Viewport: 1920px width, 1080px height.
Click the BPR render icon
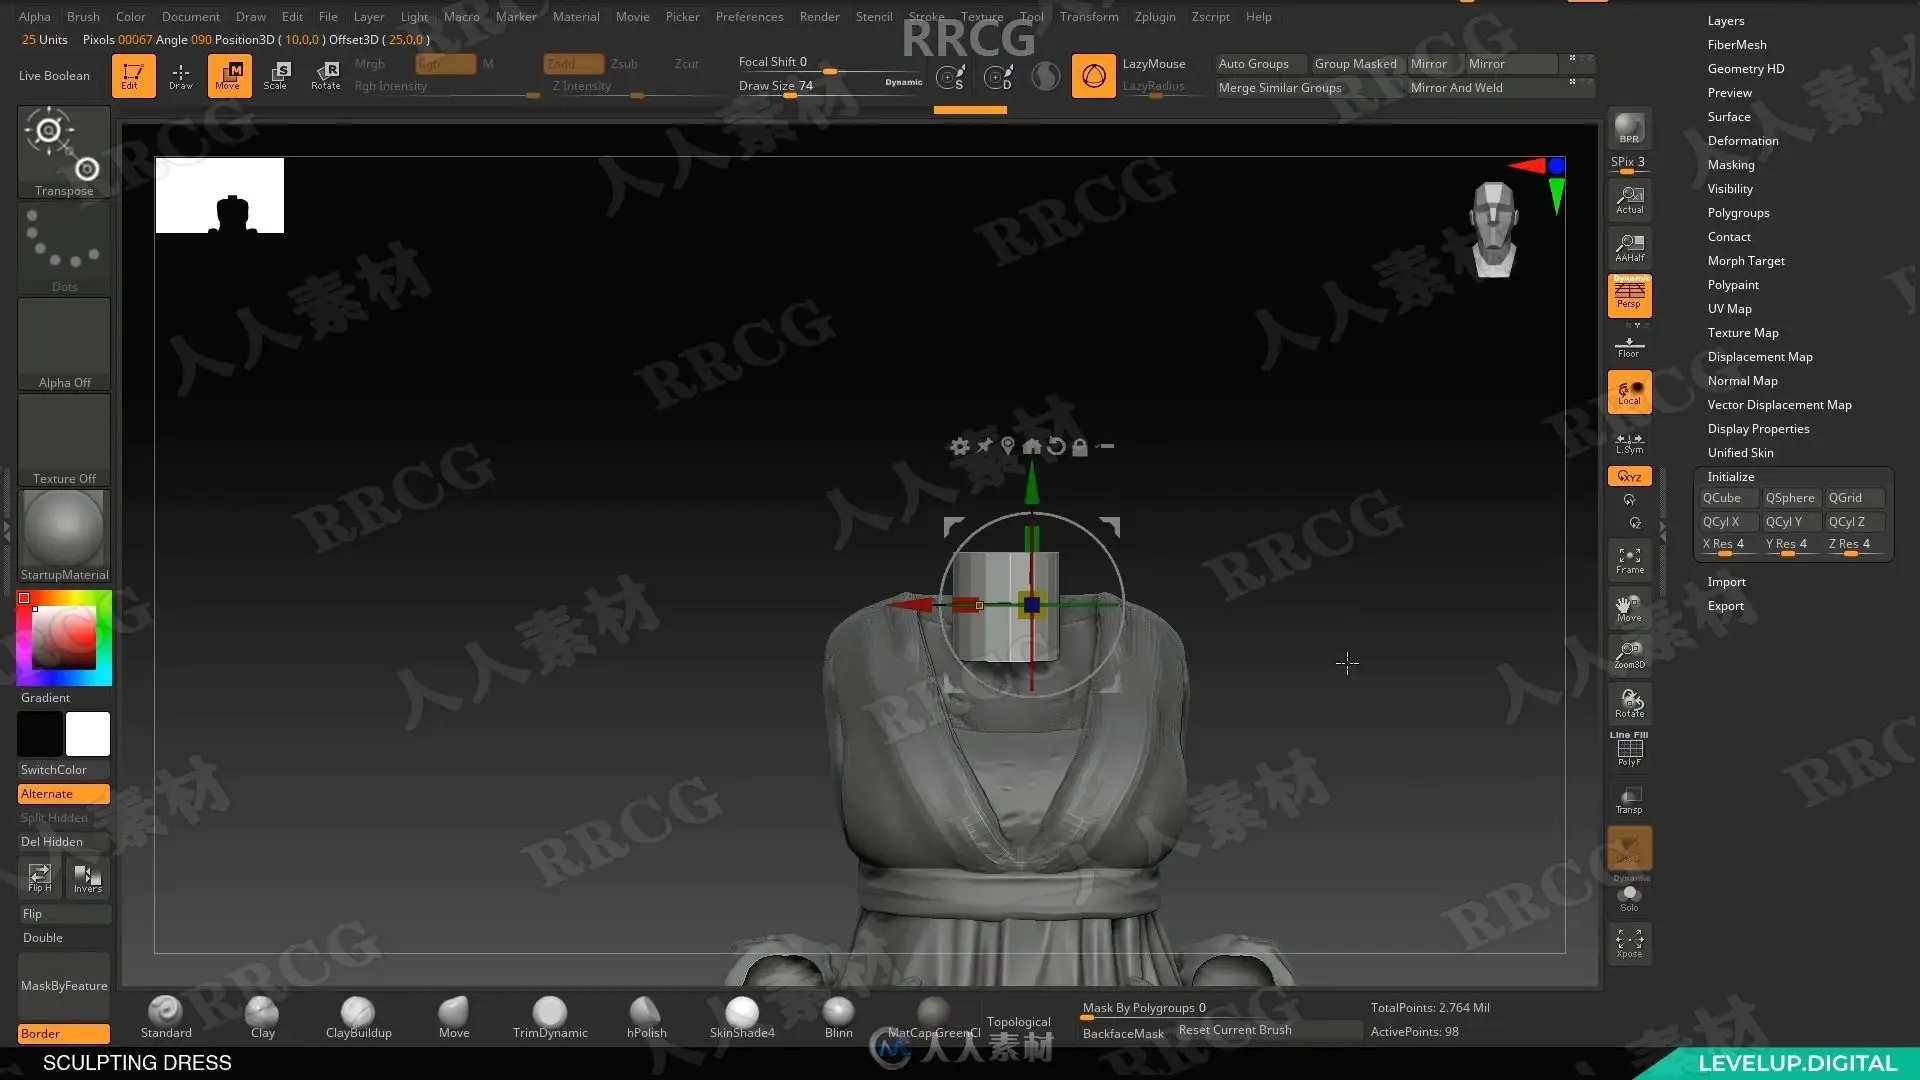tap(1629, 128)
